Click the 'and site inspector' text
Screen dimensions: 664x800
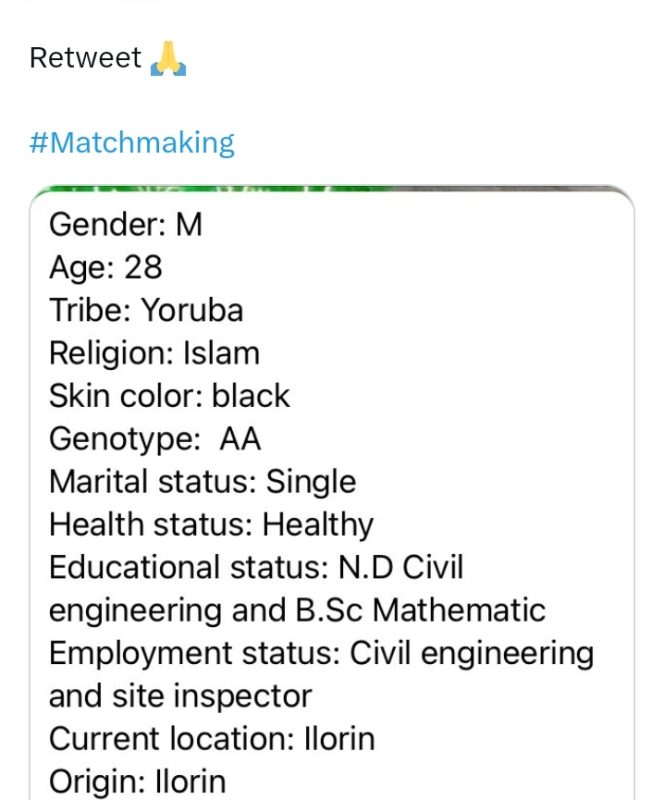[180, 696]
